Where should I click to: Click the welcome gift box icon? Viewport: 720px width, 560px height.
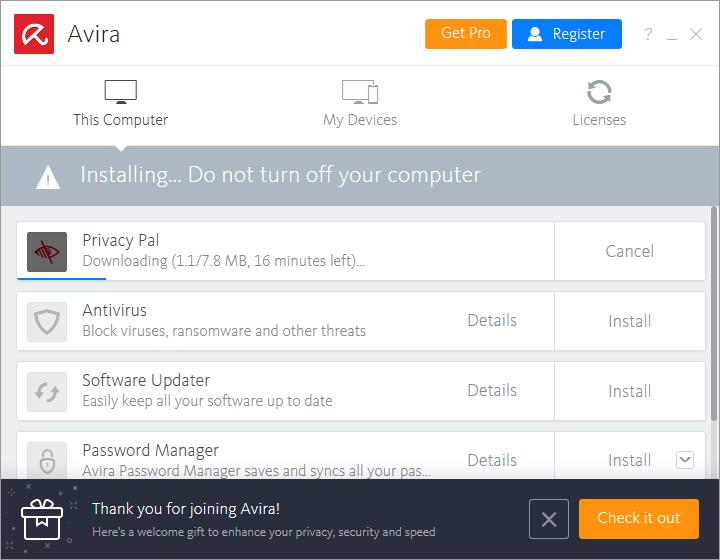point(42,519)
